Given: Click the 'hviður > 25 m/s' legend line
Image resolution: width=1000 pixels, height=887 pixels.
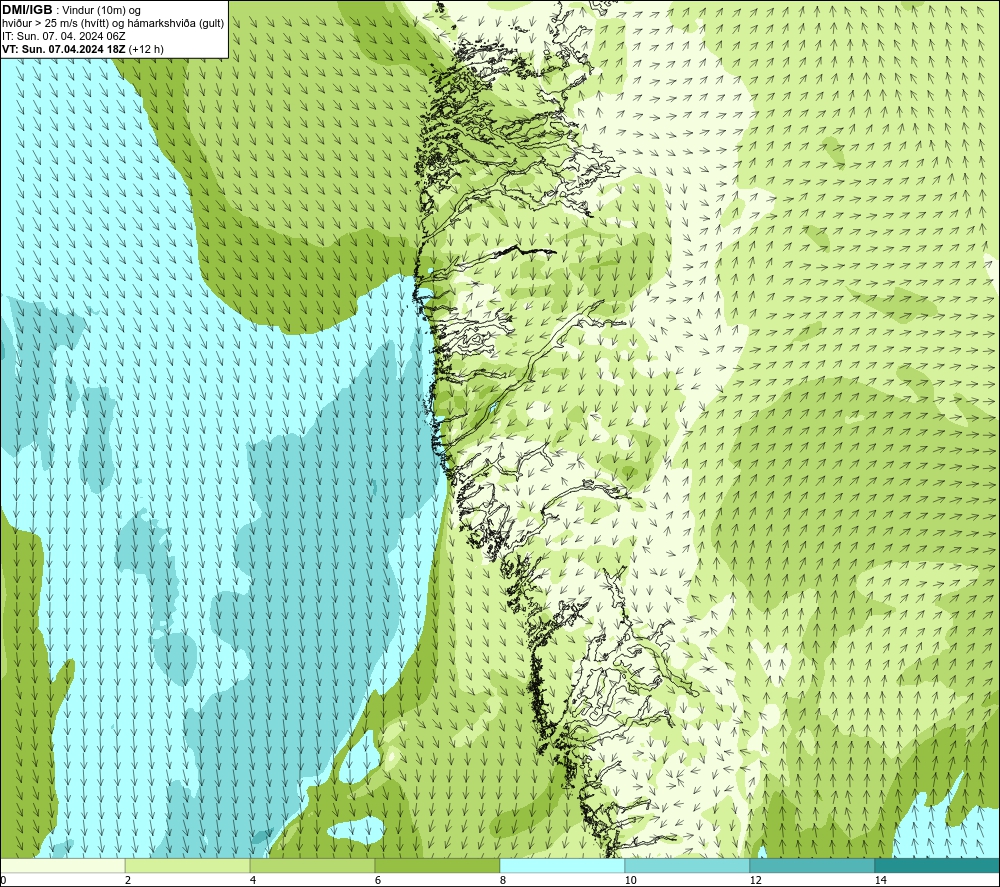Looking at the screenshot, I should point(112,24).
